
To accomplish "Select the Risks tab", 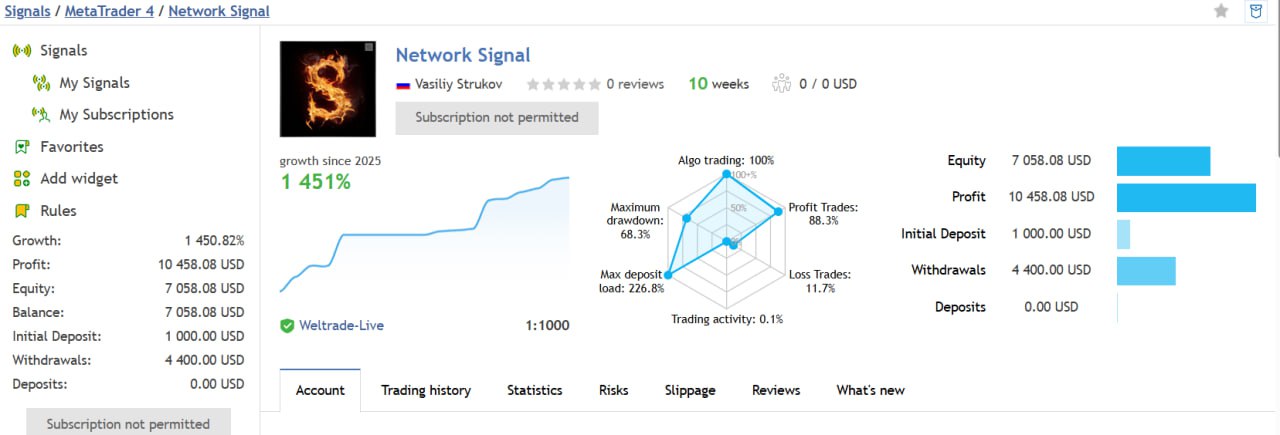I will [613, 390].
